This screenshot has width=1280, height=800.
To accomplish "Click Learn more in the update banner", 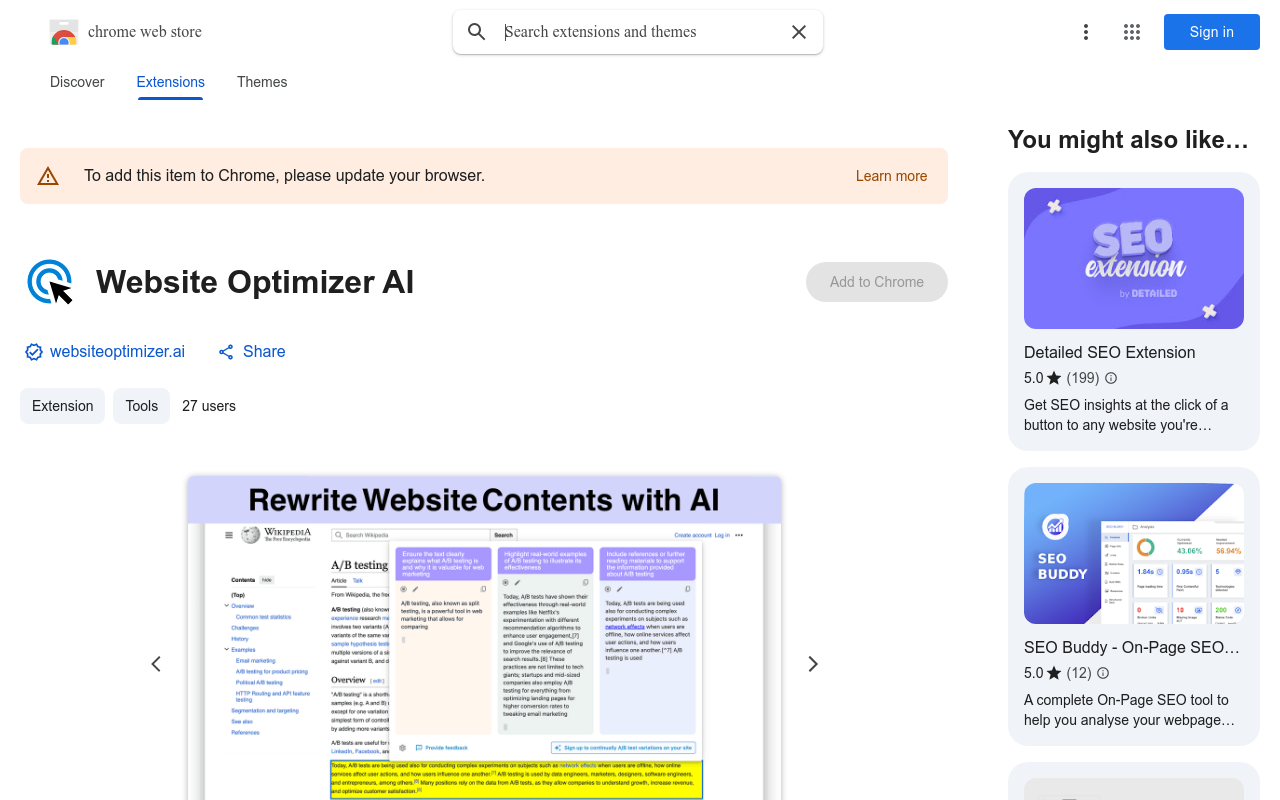I will (892, 176).
